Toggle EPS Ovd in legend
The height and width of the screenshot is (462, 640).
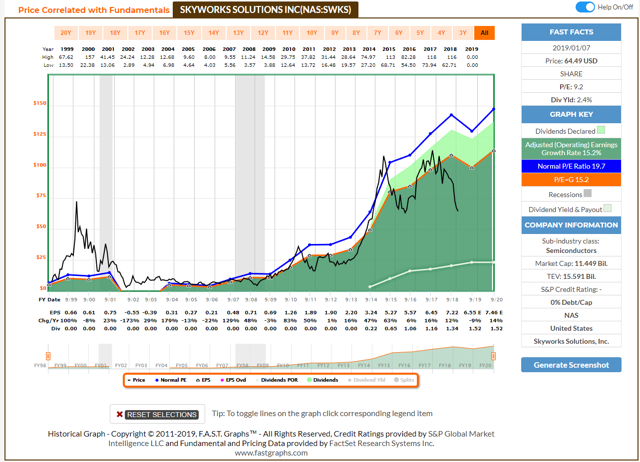(x=233, y=380)
